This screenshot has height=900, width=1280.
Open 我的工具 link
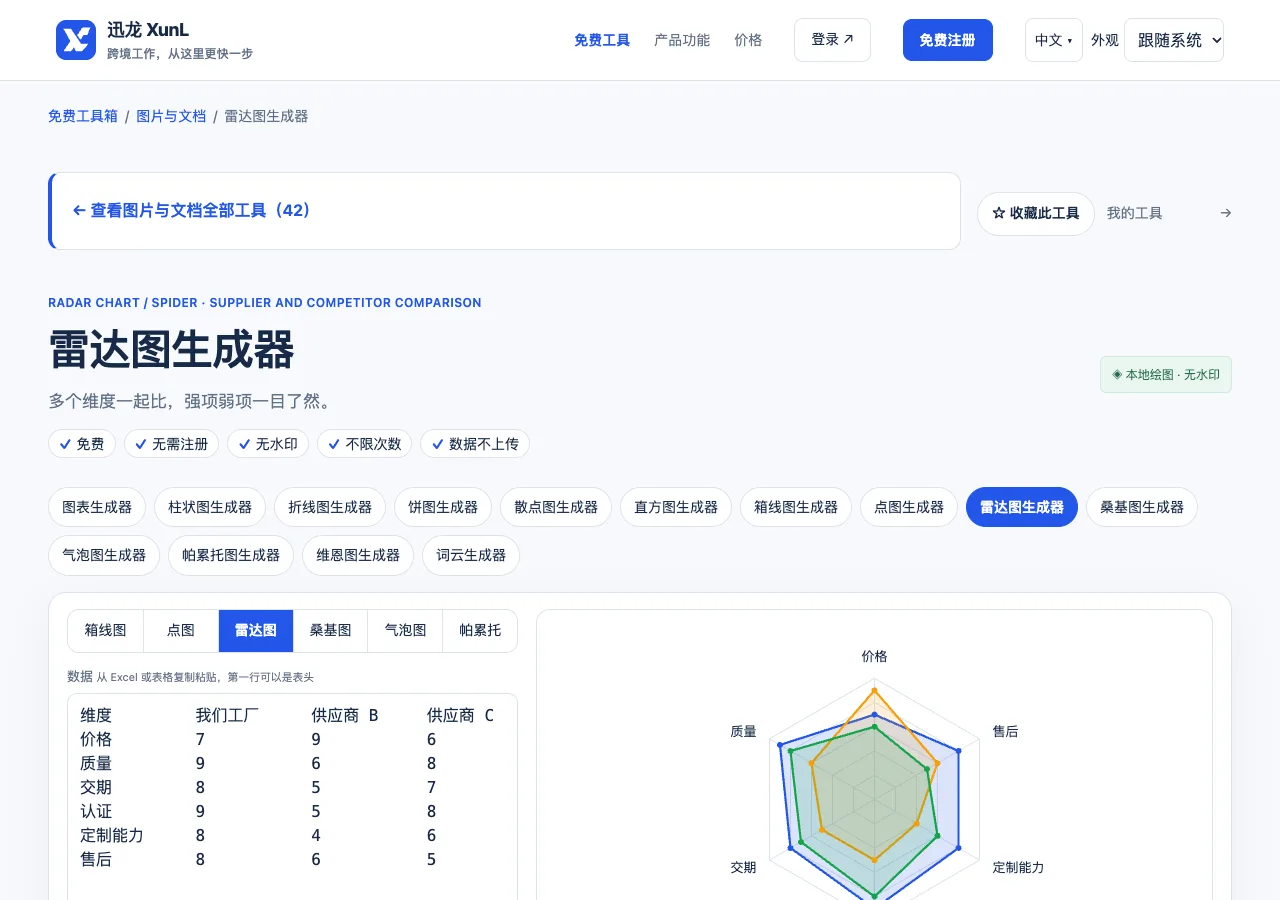click(1134, 213)
